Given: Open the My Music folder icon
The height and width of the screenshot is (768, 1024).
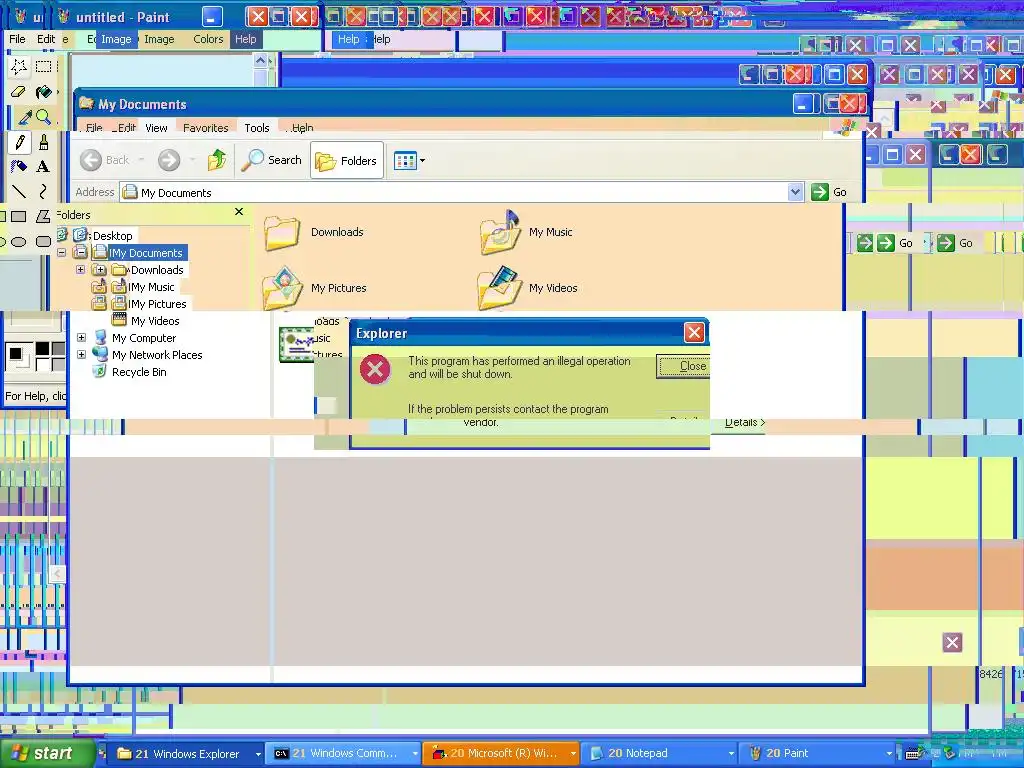Looking at the screenshot, I should [x=500, y=232].
